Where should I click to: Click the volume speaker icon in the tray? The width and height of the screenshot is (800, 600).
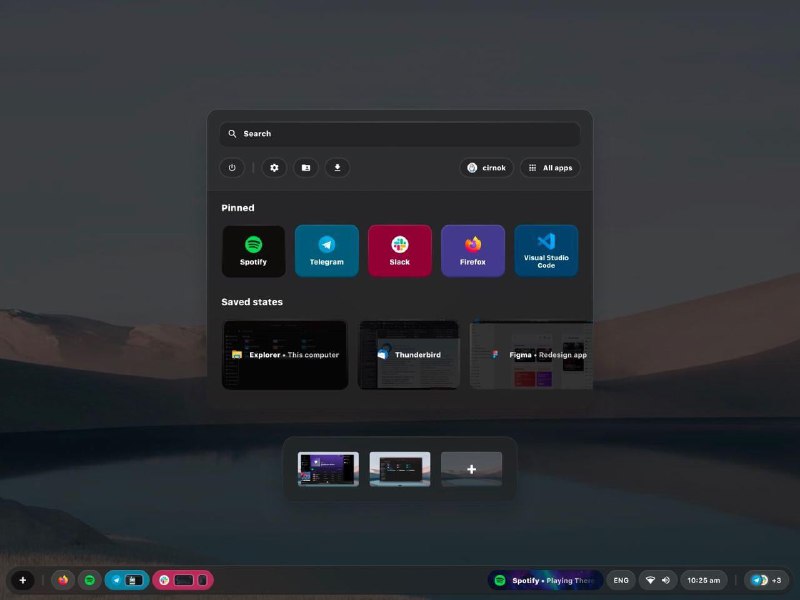[666, 580]
